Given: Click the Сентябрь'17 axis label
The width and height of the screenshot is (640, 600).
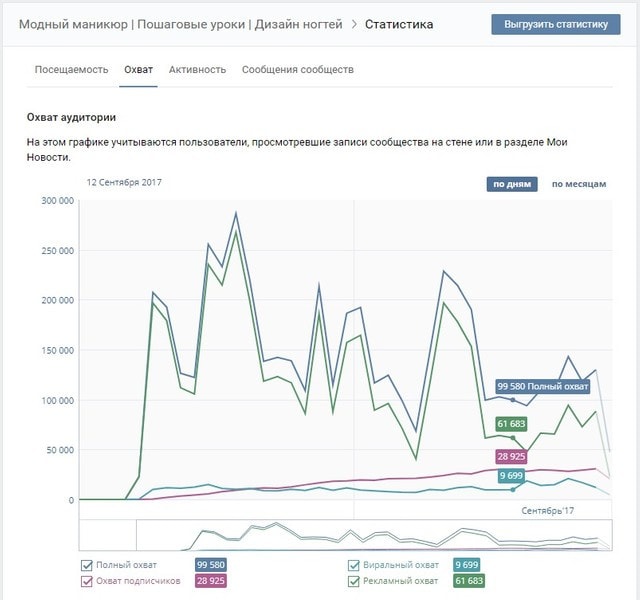Looking at the screenshot, I should 547,510.
